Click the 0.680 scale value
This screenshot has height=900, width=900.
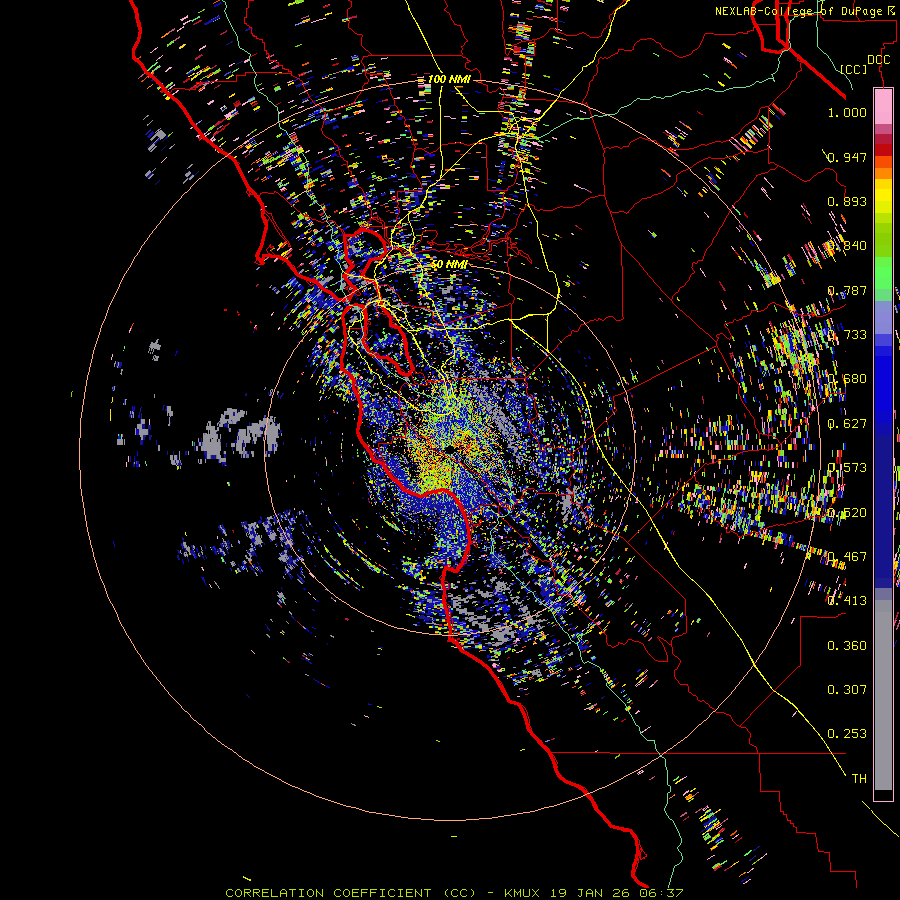pyautogui.click(x=847, y=379)
